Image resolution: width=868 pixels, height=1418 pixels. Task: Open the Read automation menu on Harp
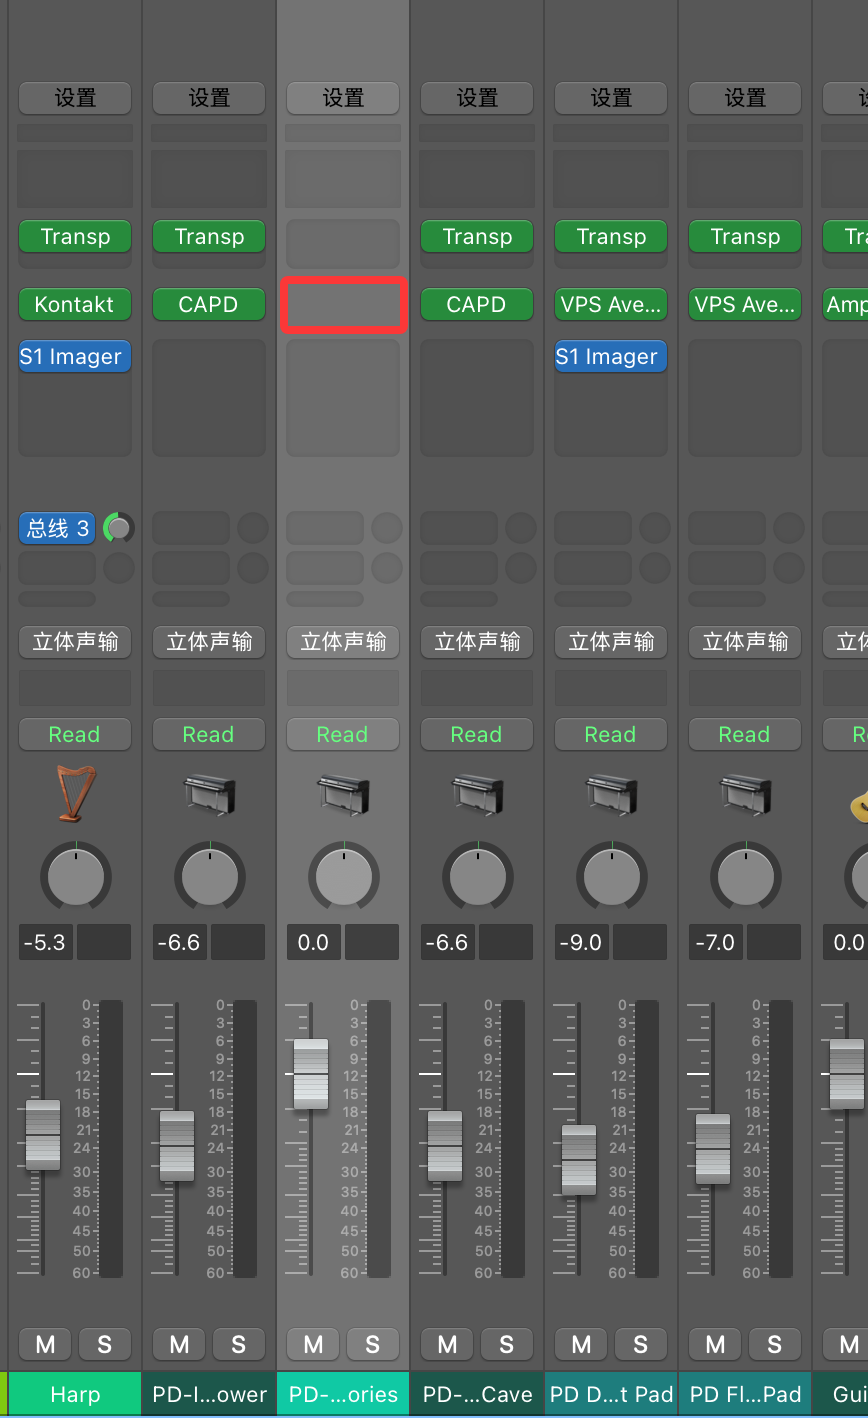(75, 734)
